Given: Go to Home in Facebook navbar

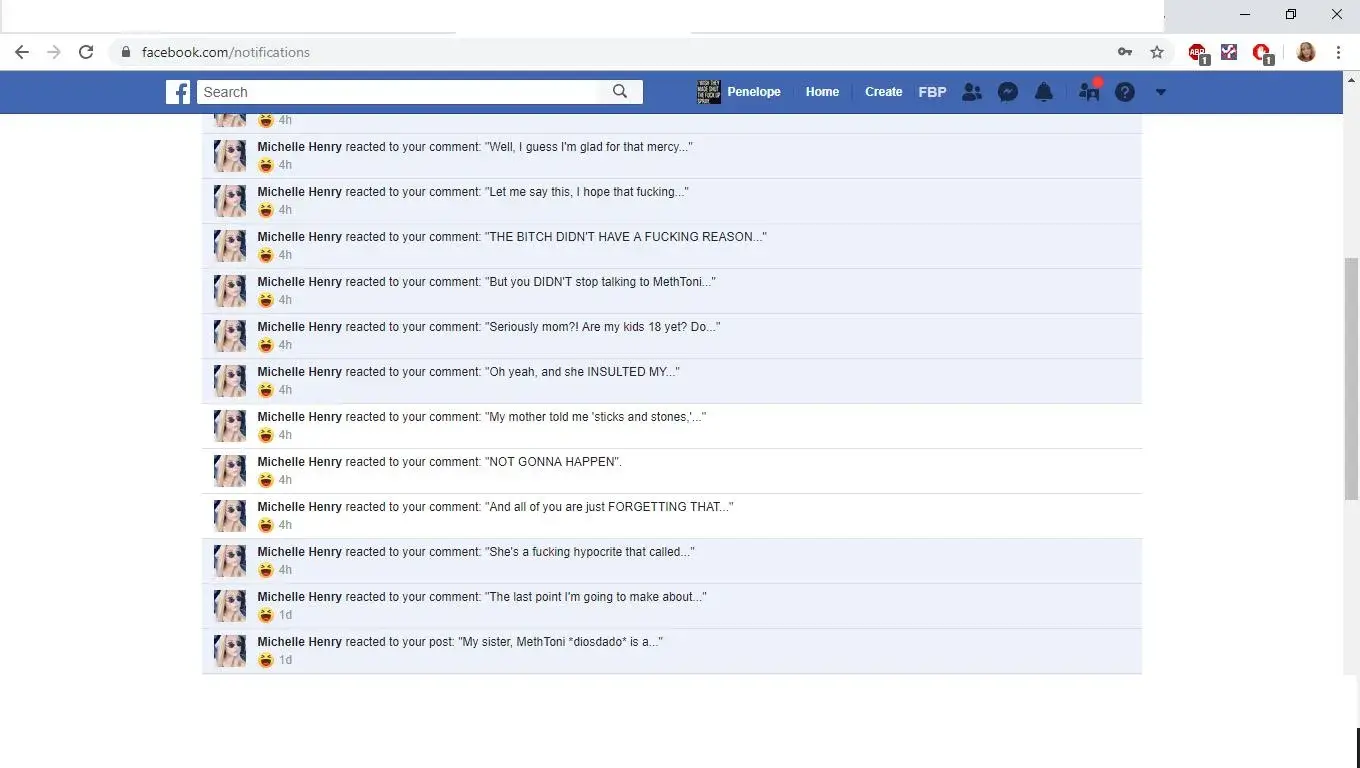Looking at the screenshot, I should (822, 92).
